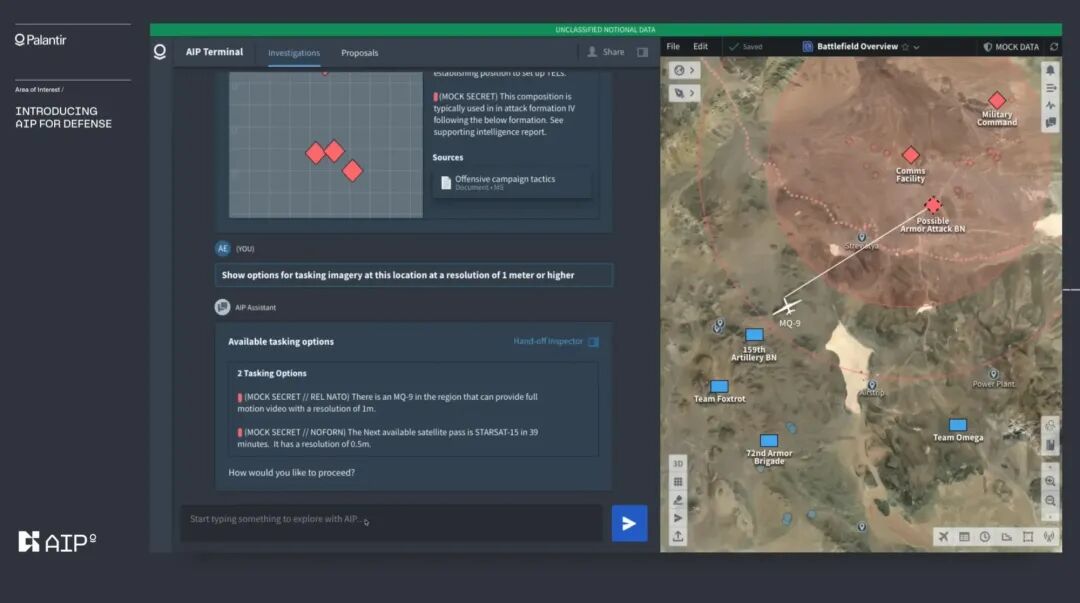
Task: Click the MOCK DATA shield badge
Action: coord(1011,47)
